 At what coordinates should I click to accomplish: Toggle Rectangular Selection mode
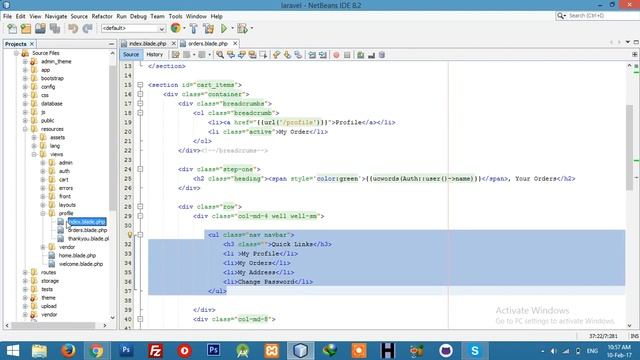tap(263, 55)
